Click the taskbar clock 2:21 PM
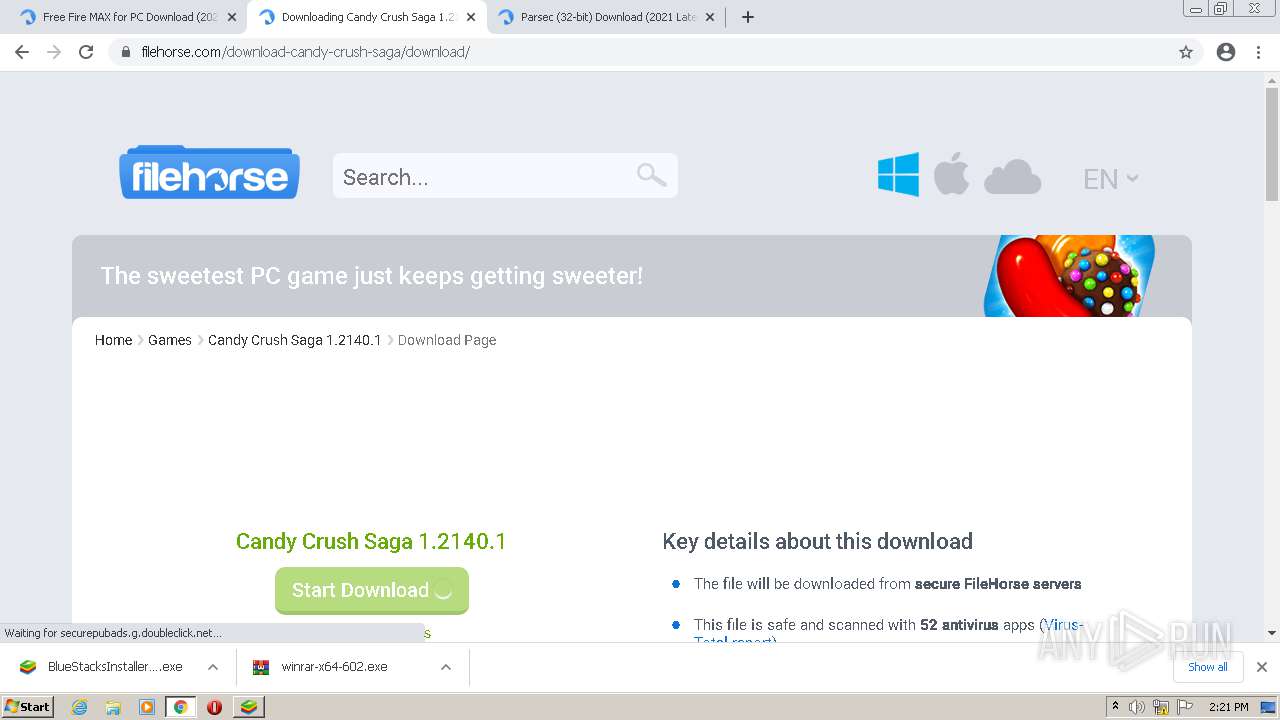Screen dimensions: 1280x720 pyautogui.click(x=1228, y=707)
